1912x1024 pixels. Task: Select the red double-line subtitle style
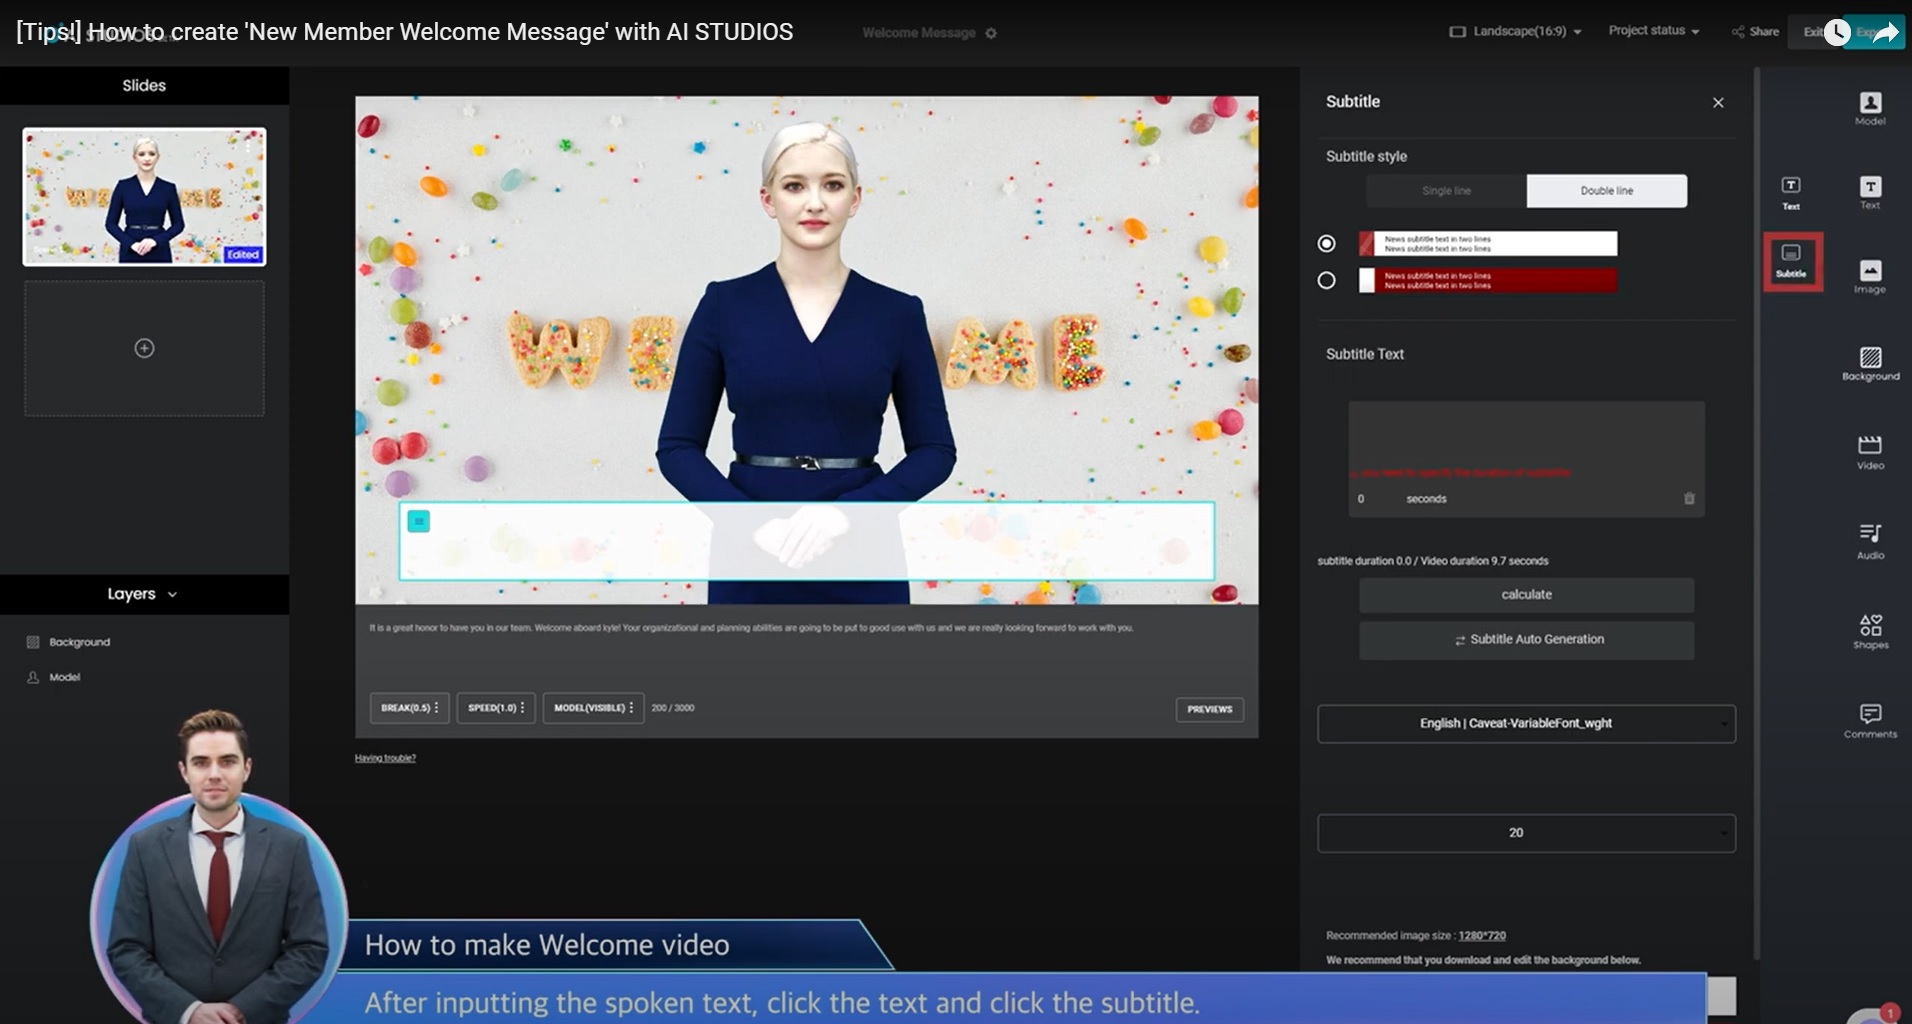click(x=1326, y=281)
